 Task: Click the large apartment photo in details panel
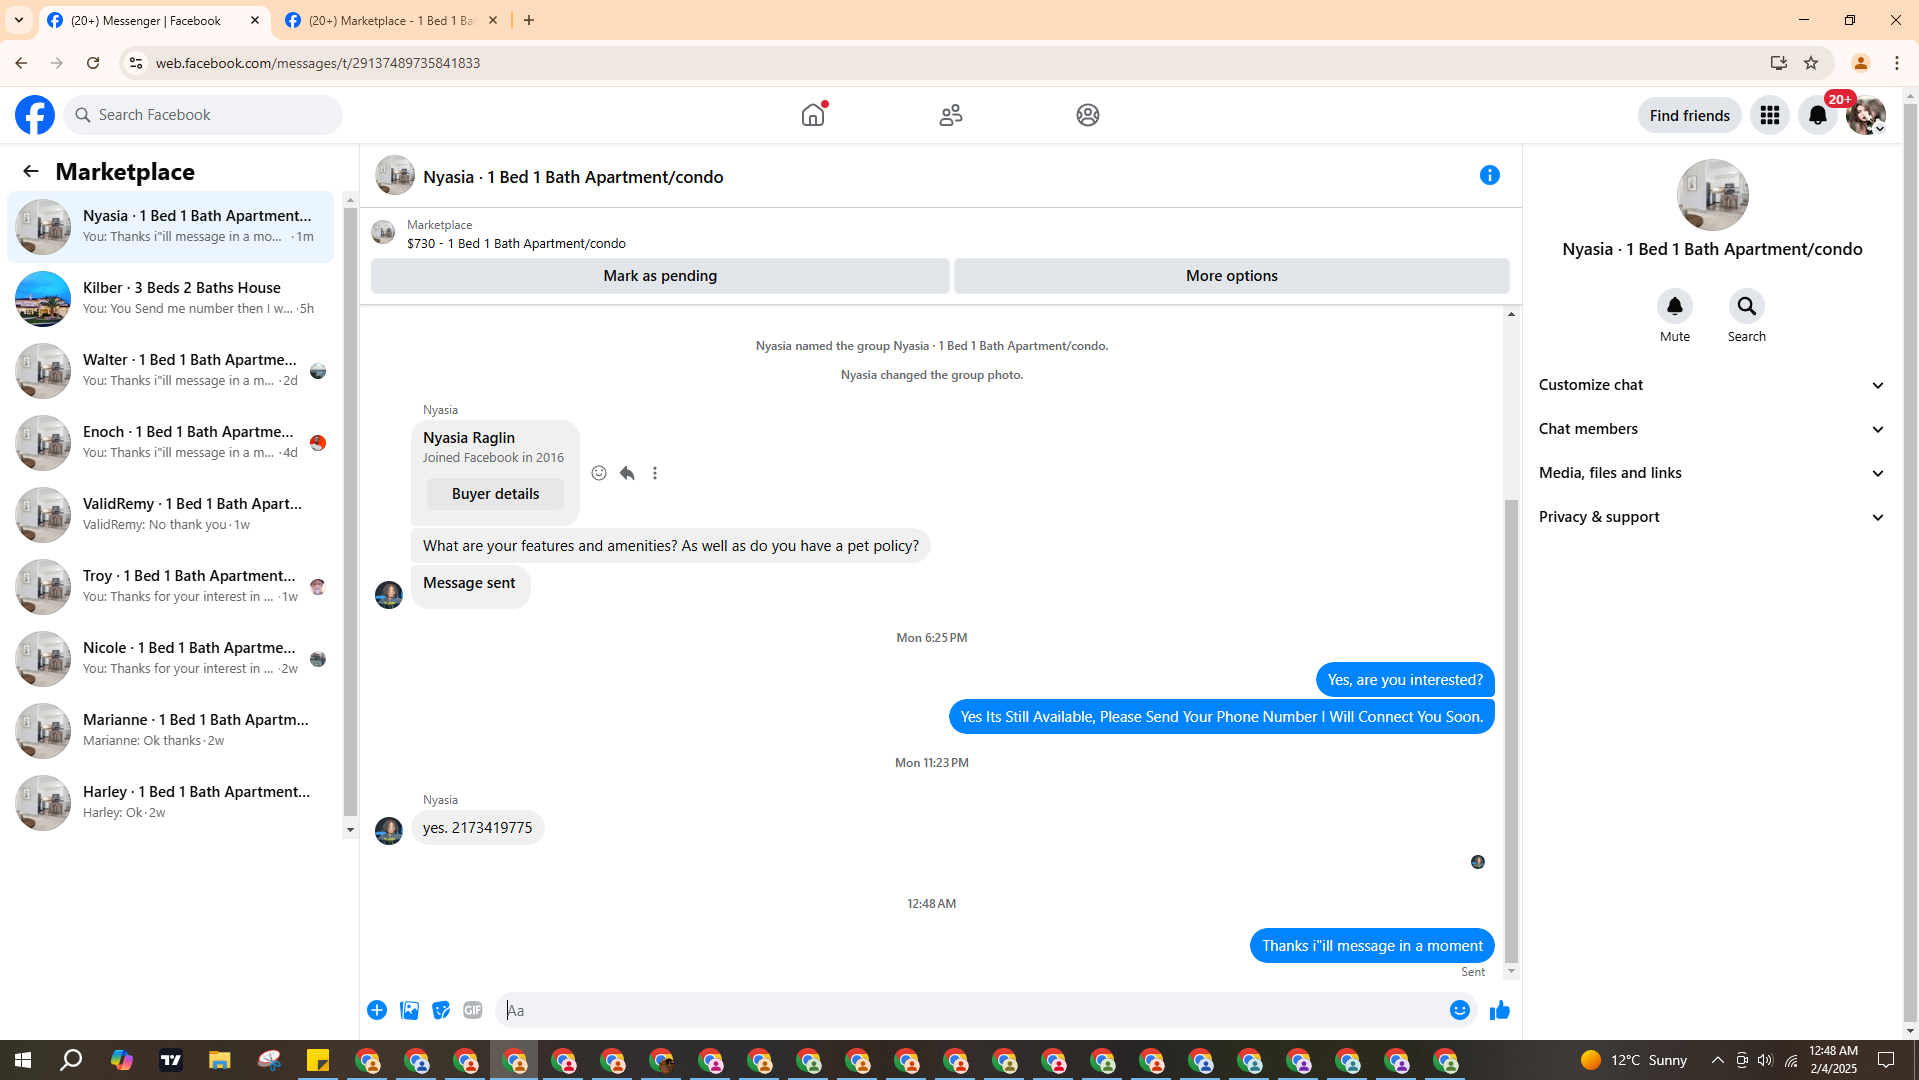coord(1712,195)
